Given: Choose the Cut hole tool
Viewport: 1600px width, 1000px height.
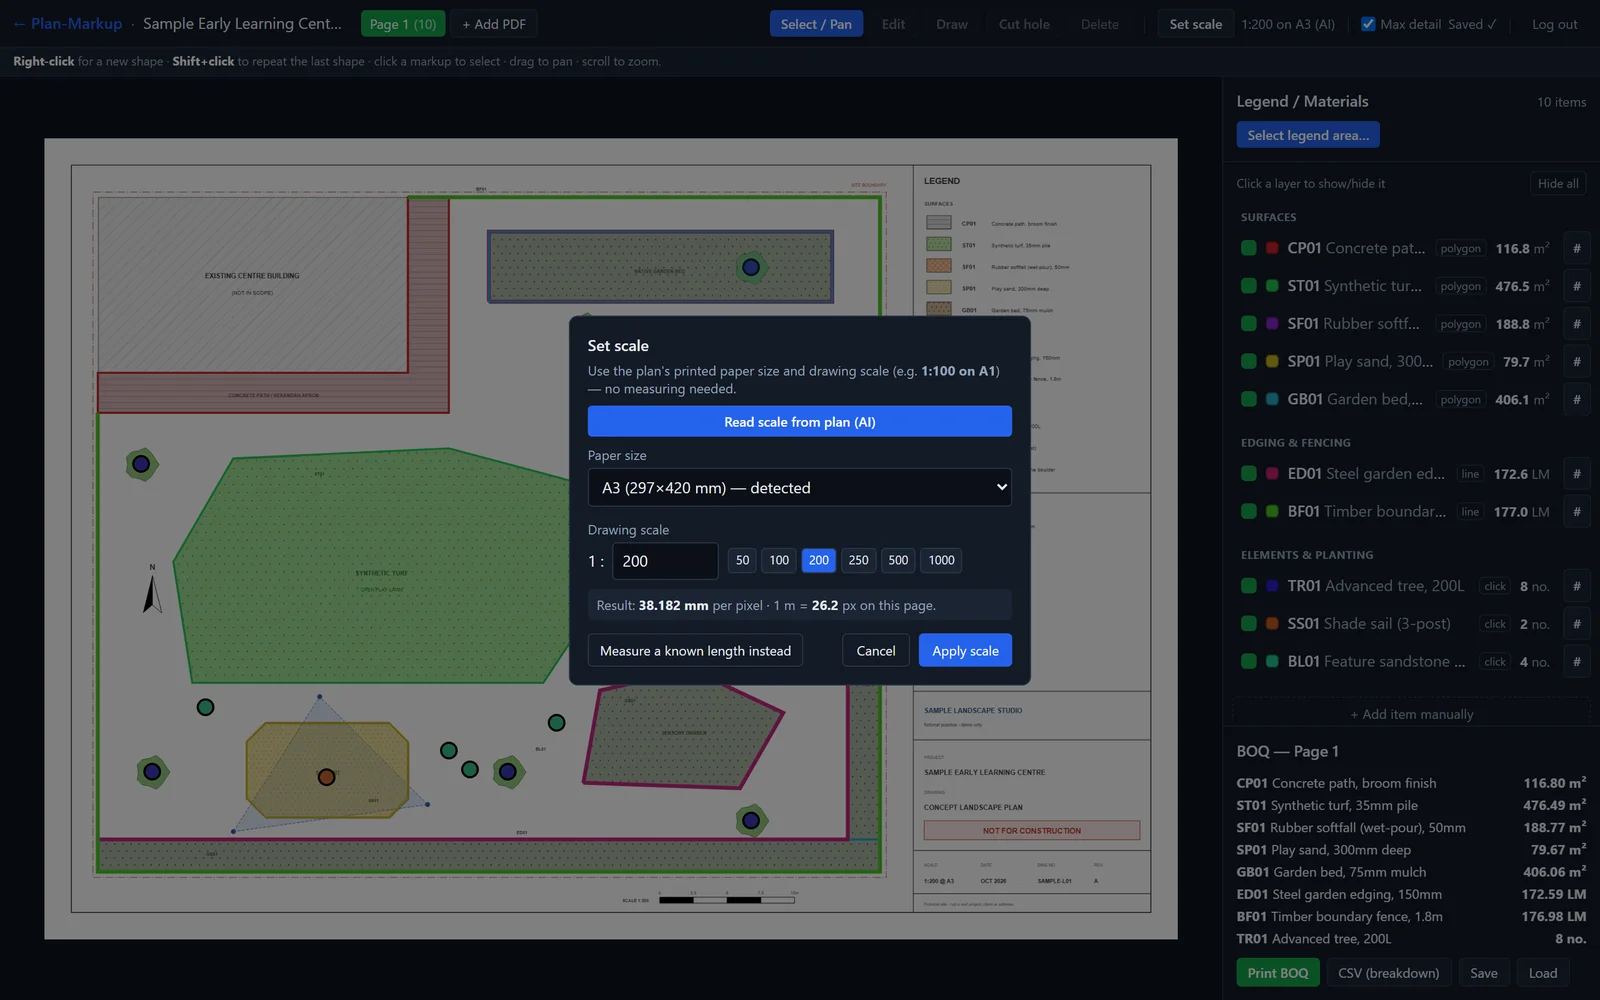Looking at the screenshot, I should [1024, 24].
